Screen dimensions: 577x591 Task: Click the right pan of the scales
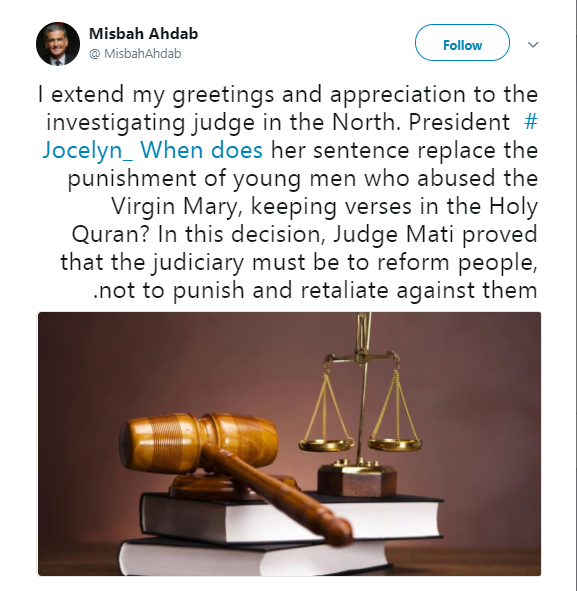pos(395,445)
